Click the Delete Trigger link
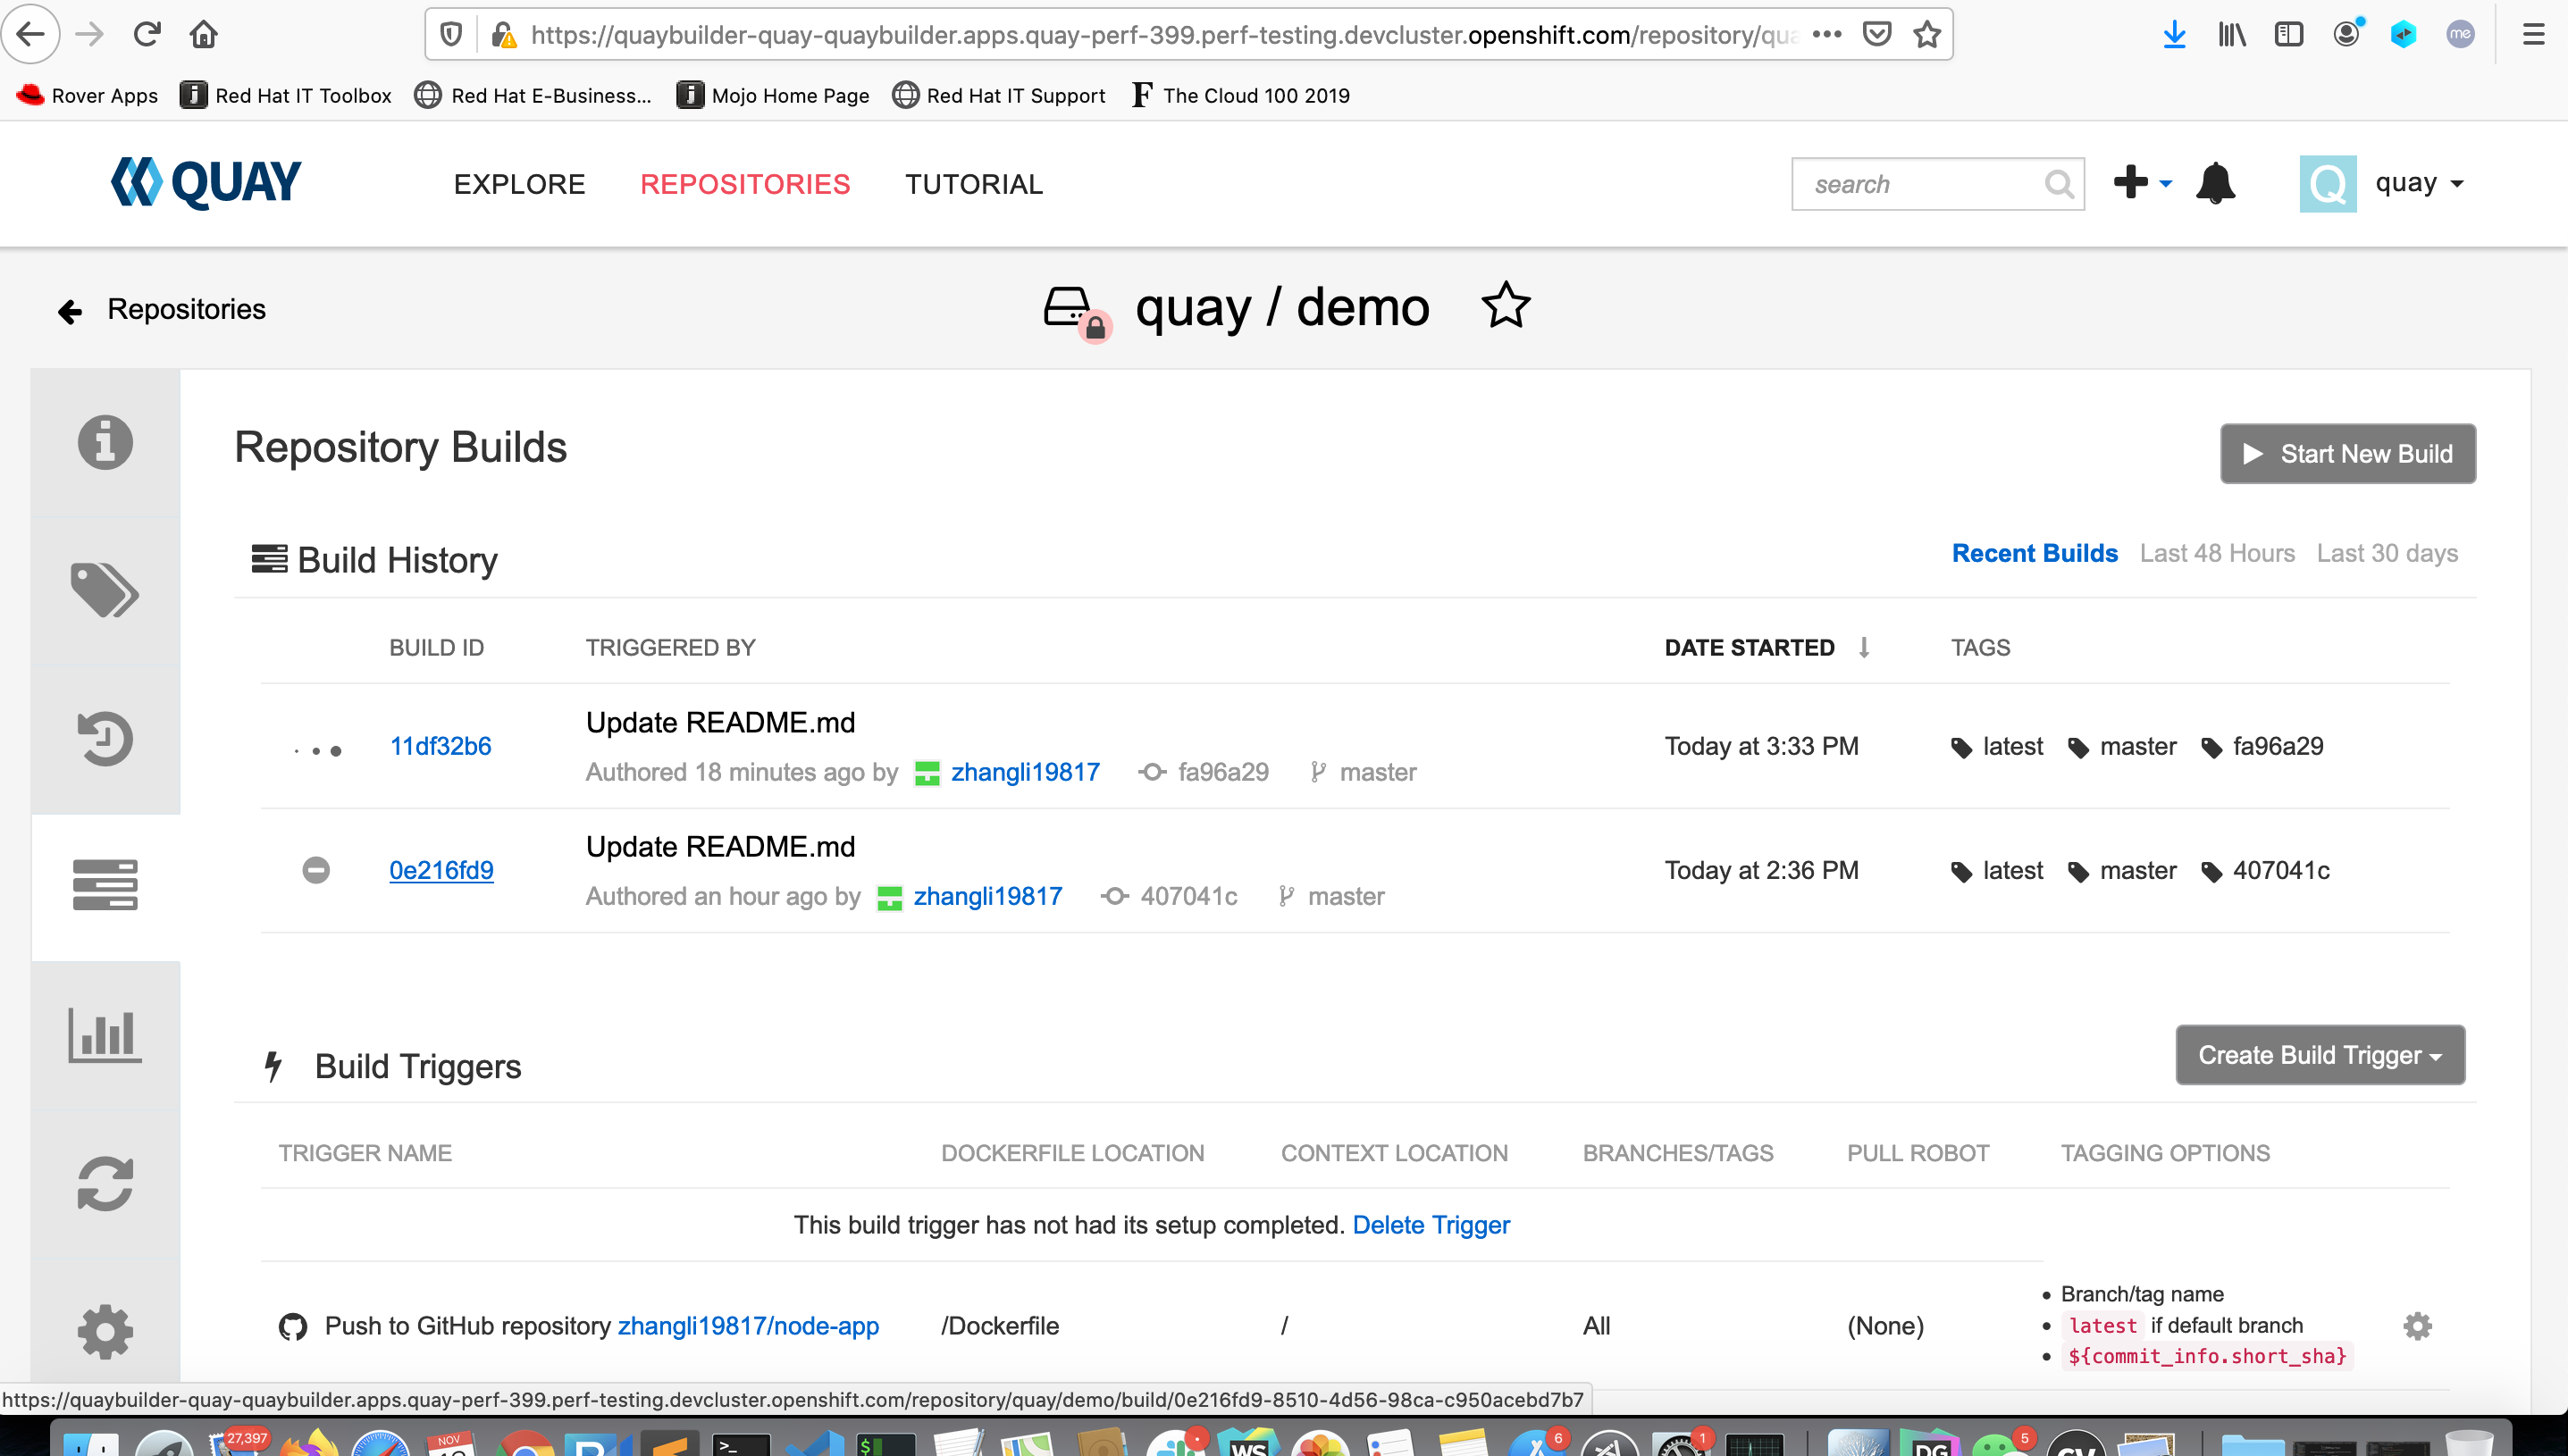The image size is (2568, 1456). [1430, 1225]
